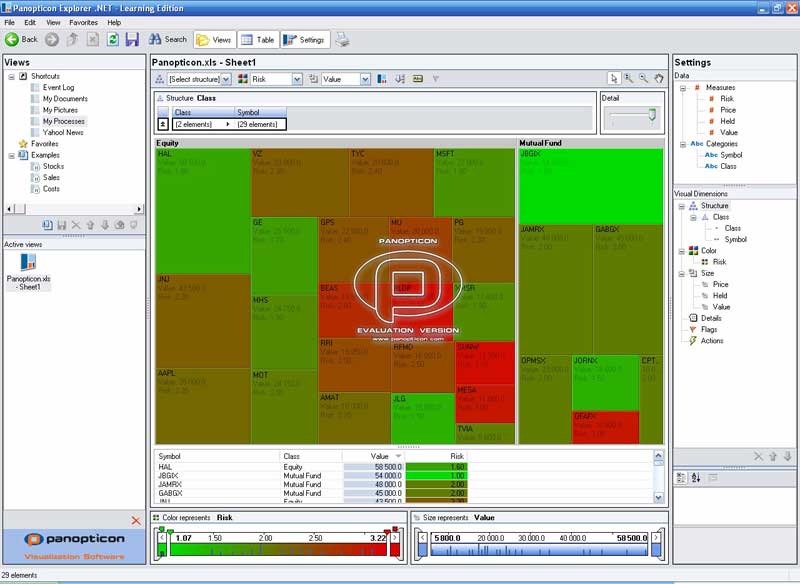The width and height of the screenshot is (800, 584).
Task: Click the grey Forward arrow icon
Action: pyautogui.click(x=52, y=39)
